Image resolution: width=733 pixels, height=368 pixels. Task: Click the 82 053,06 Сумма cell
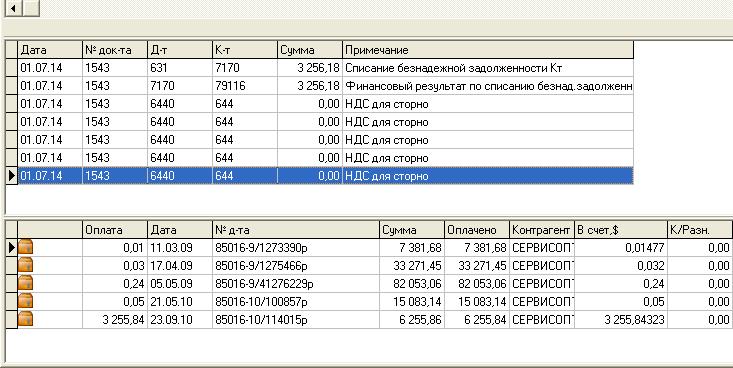pyautogui.click(x=412, y=284)
